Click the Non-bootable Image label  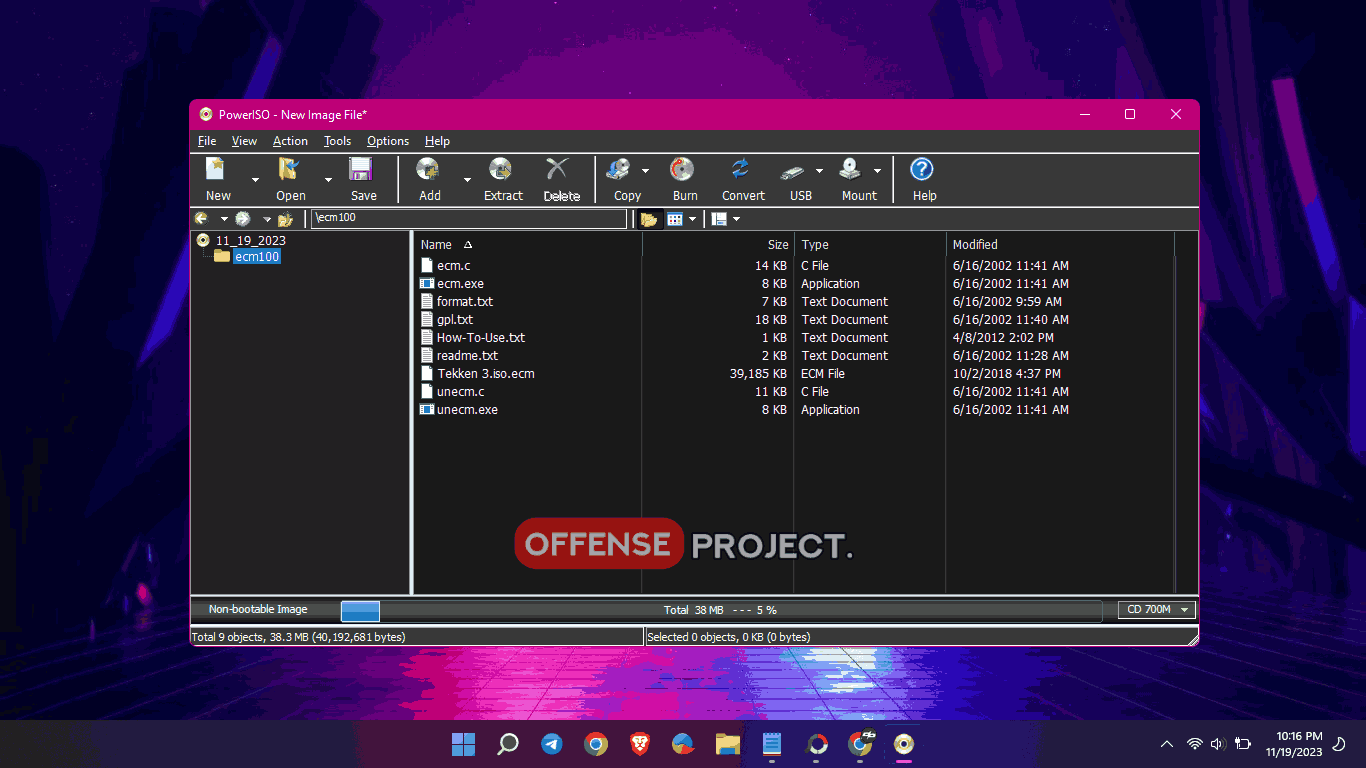pos(258,609)
